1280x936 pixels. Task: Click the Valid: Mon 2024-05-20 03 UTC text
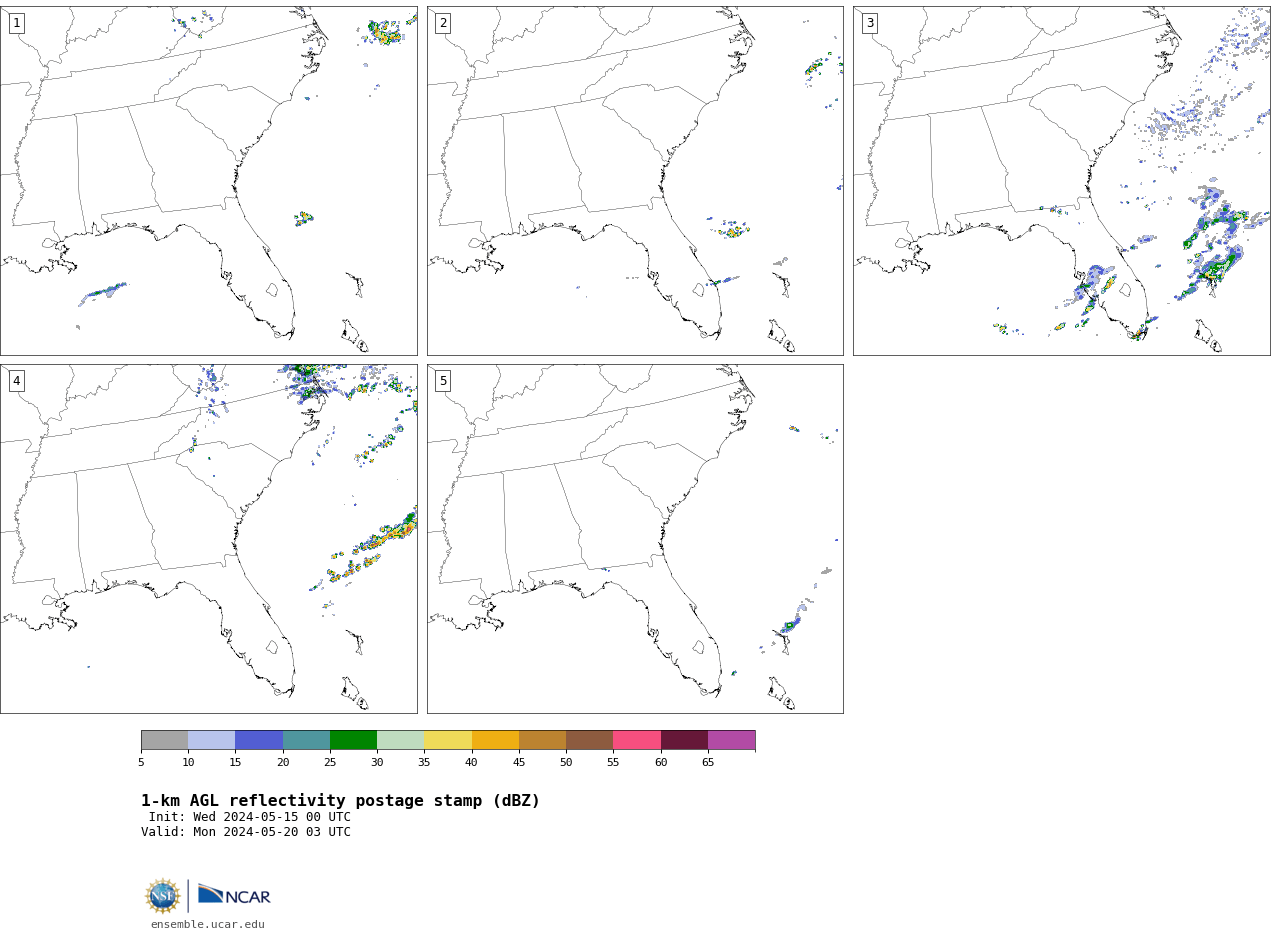pyautogui.click(x=246, y=832)
